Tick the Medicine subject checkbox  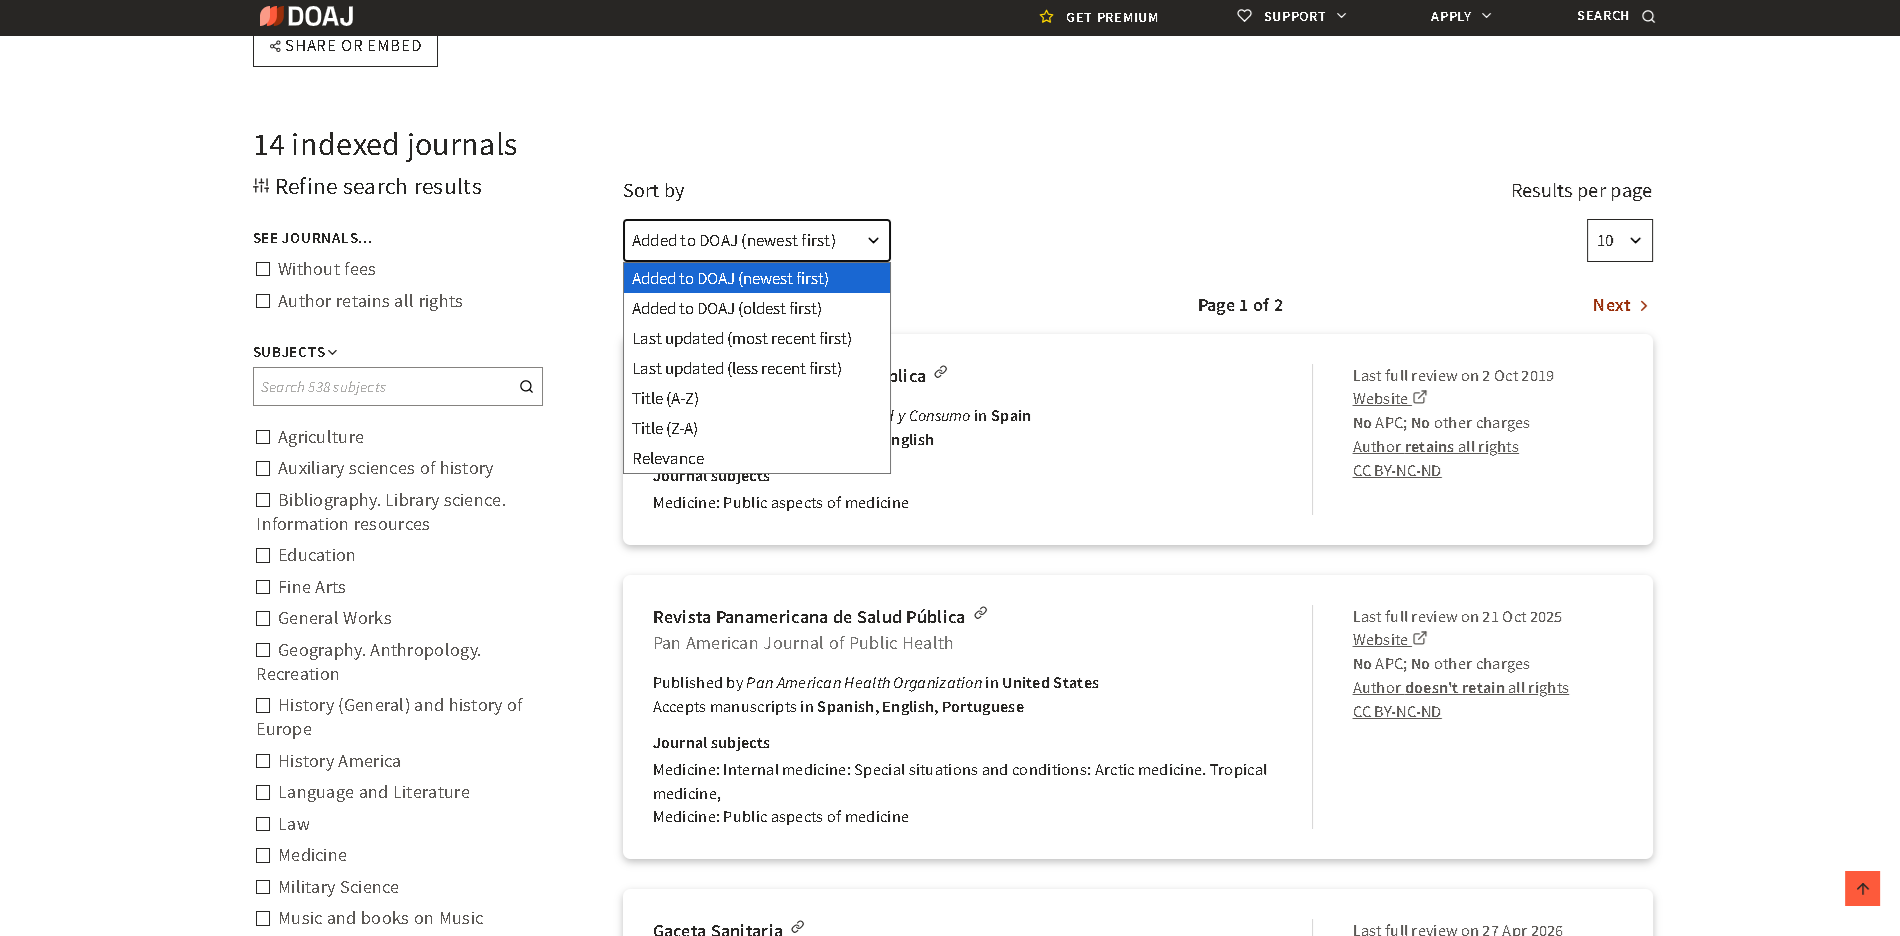pyautogui.click(x=263, y=855)
